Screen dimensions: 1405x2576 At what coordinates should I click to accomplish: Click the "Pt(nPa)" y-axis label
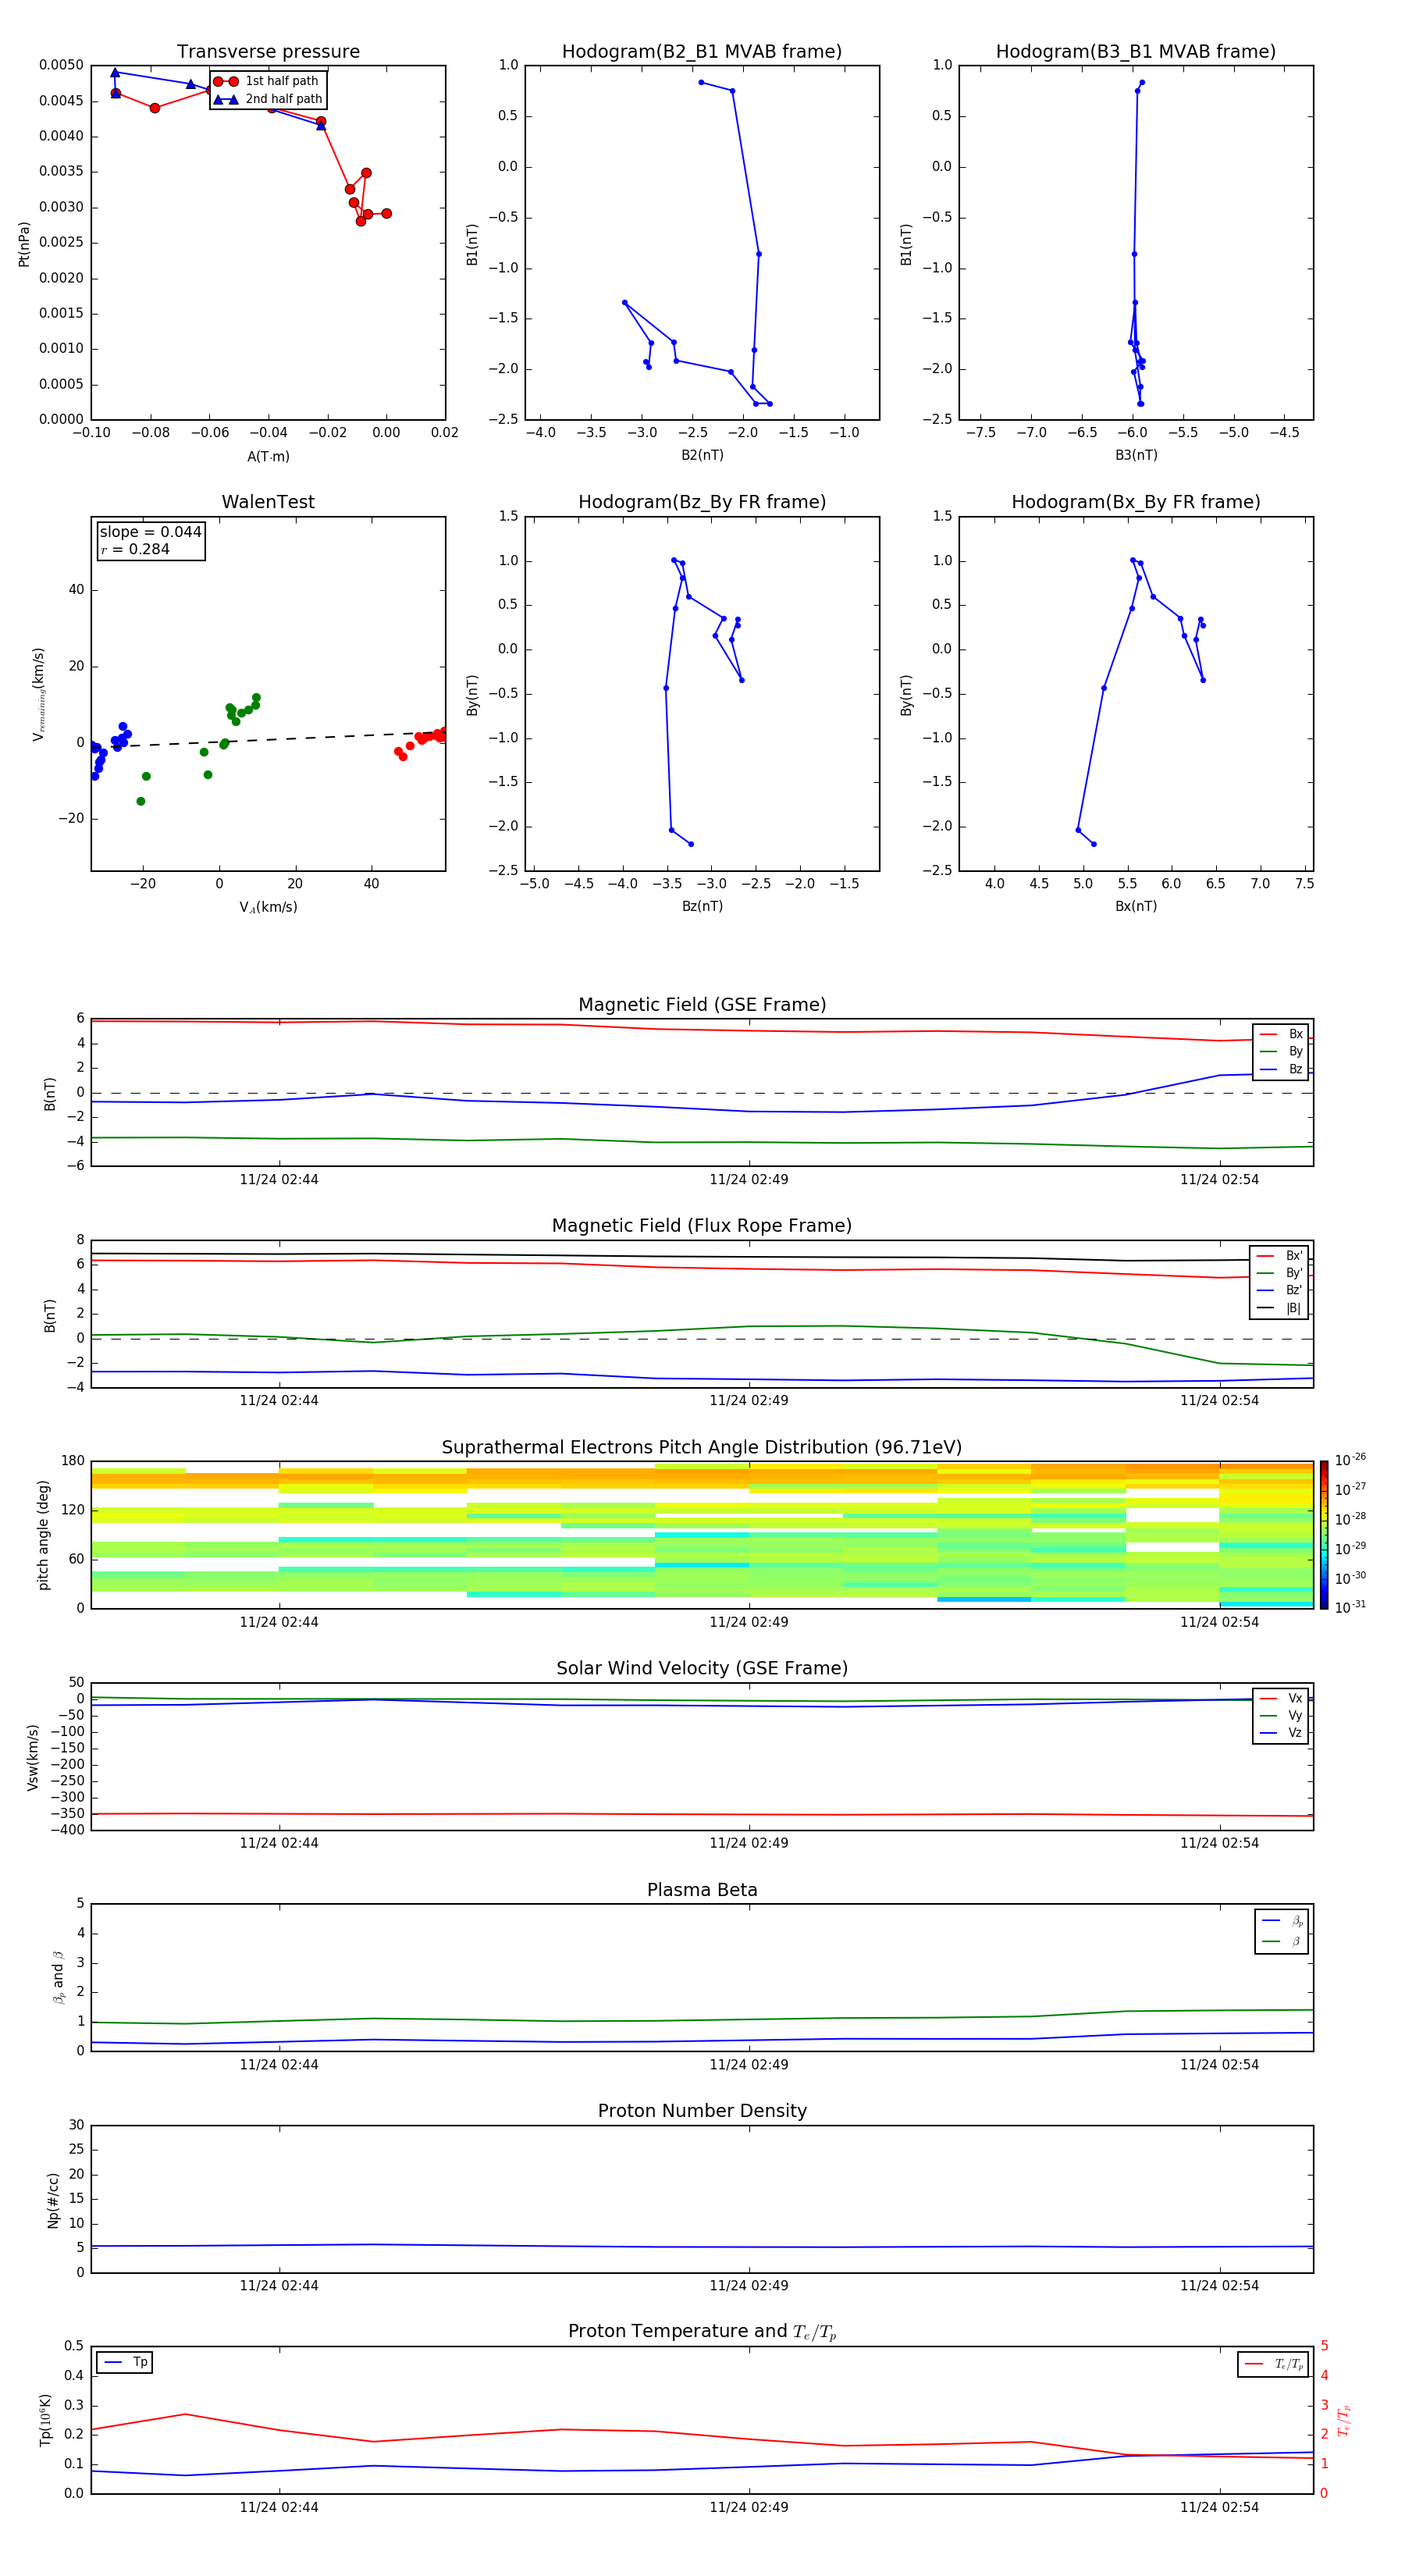[24, 244]
